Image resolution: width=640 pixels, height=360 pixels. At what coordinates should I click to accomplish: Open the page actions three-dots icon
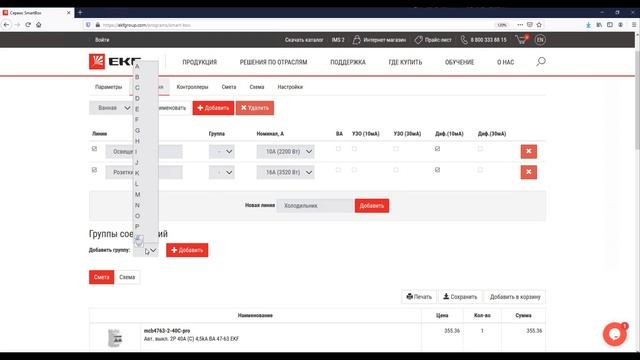(520, 25)
